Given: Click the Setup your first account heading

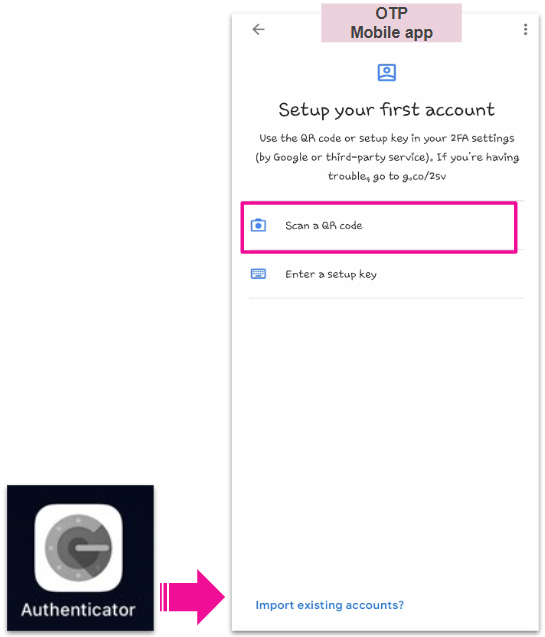Looking at the screenshot, I should (x=386, y=110).
